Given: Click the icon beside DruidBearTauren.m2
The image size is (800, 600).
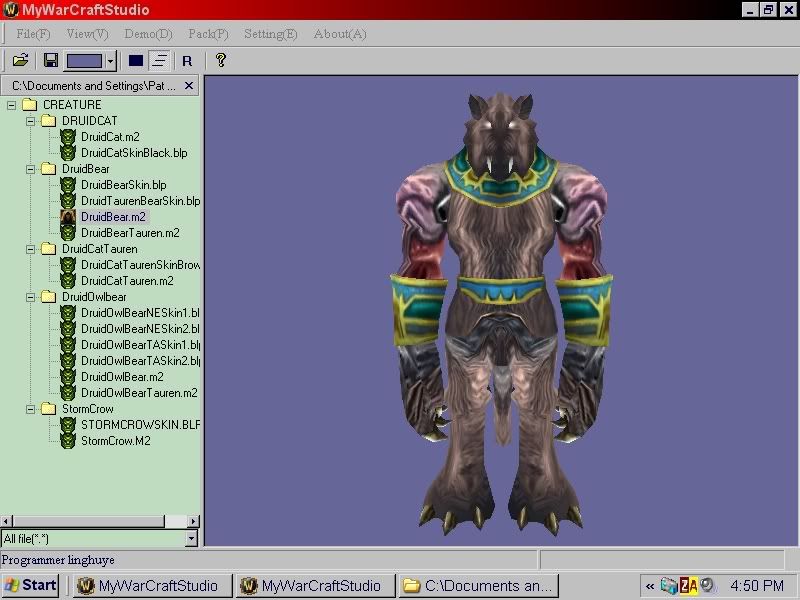Looking at the screenshot, I should click(x=68, y=233).
